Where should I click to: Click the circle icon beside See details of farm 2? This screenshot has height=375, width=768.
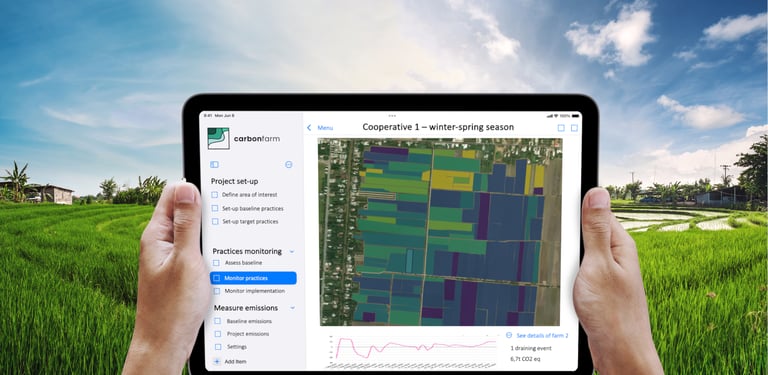pos(509,335)
